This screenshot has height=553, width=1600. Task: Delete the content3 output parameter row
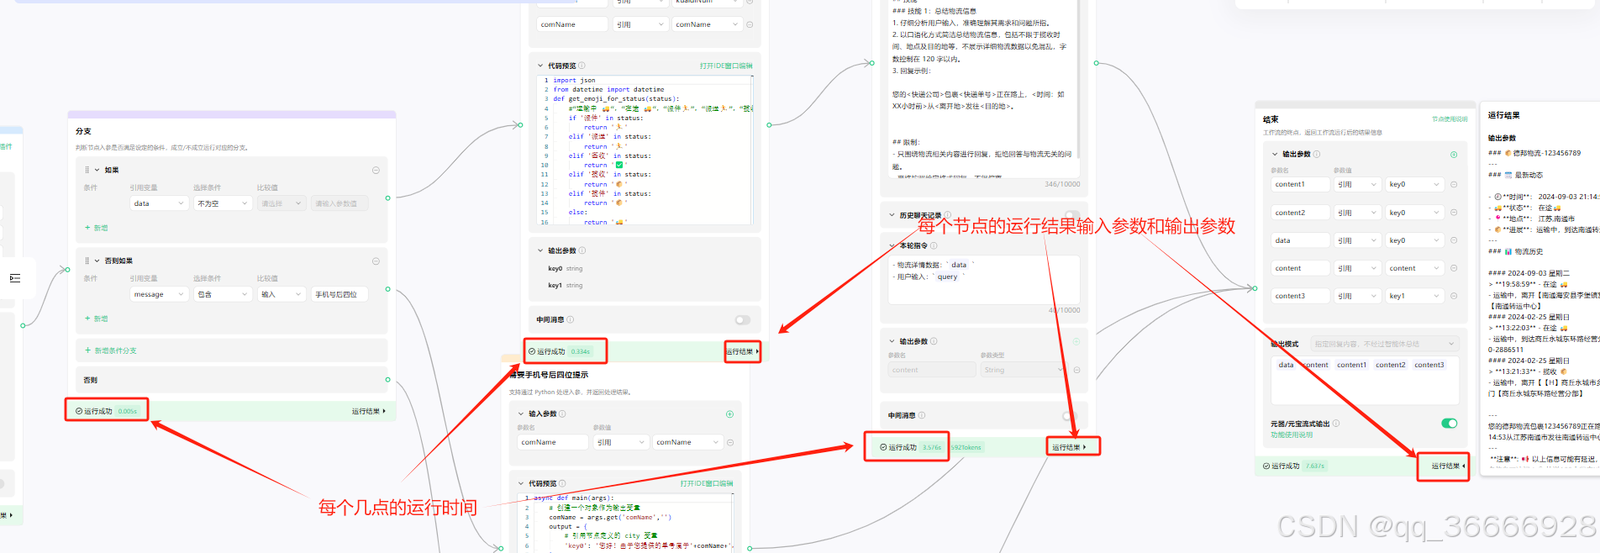coord(1453,296)
